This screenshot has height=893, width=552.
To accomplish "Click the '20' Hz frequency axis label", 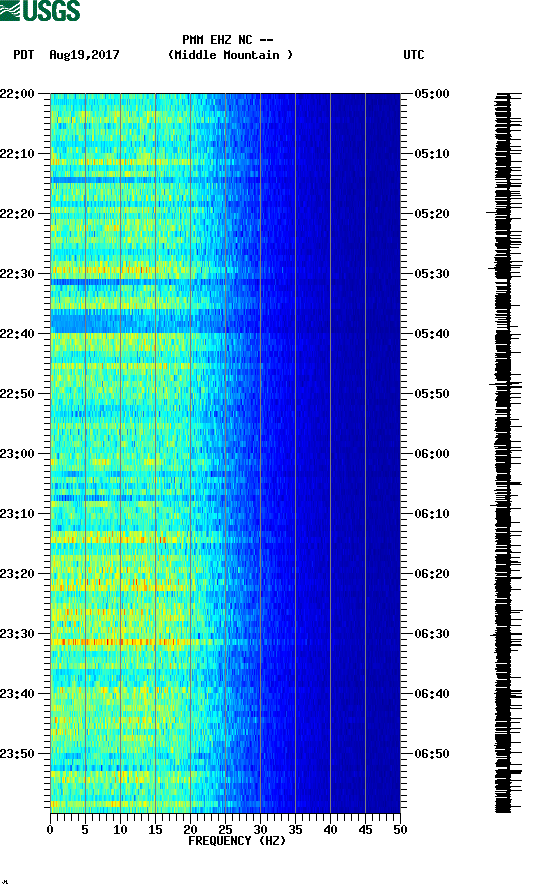I will (x=190, y=830).
